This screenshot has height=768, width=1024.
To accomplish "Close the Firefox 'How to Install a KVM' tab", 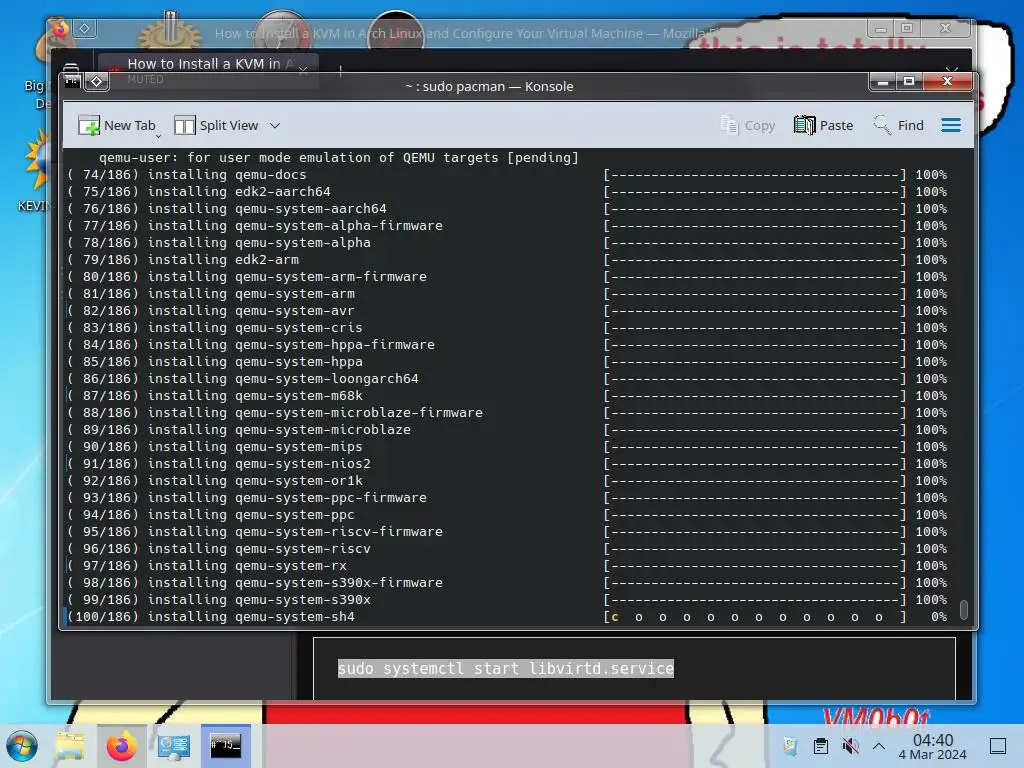I will (x=303, y=70).
